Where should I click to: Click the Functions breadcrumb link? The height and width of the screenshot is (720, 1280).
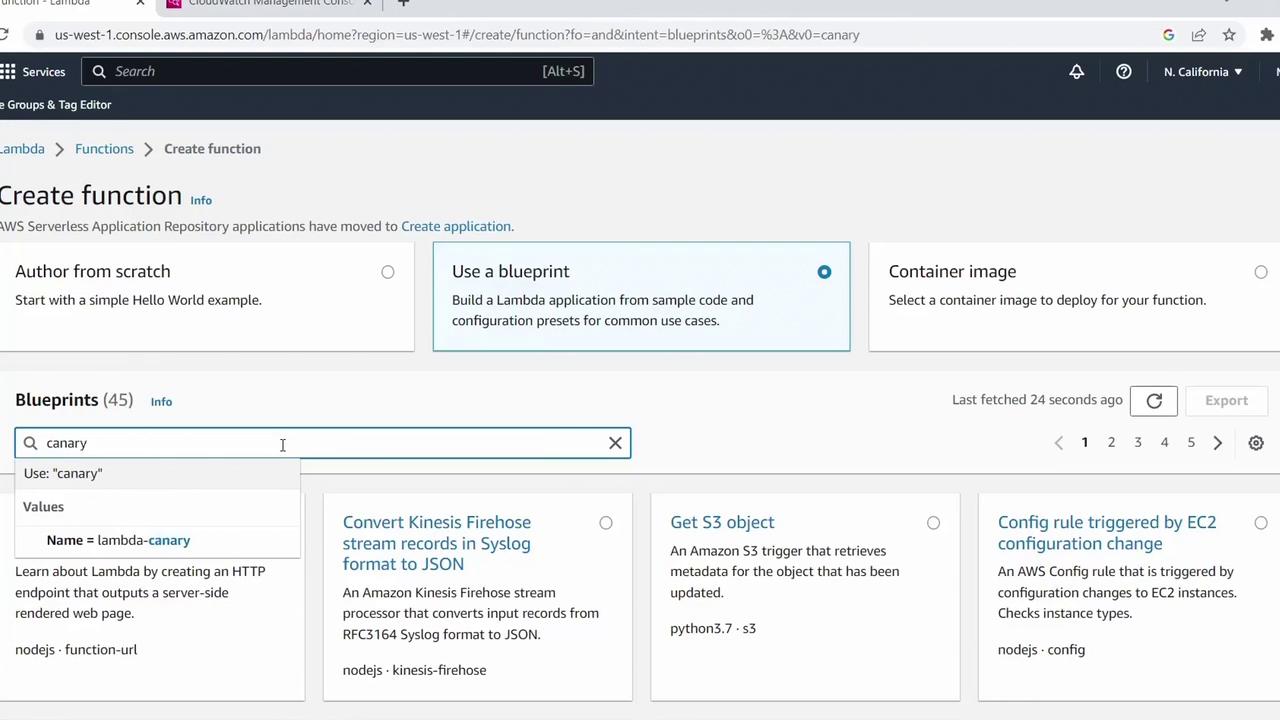(104, 149)
